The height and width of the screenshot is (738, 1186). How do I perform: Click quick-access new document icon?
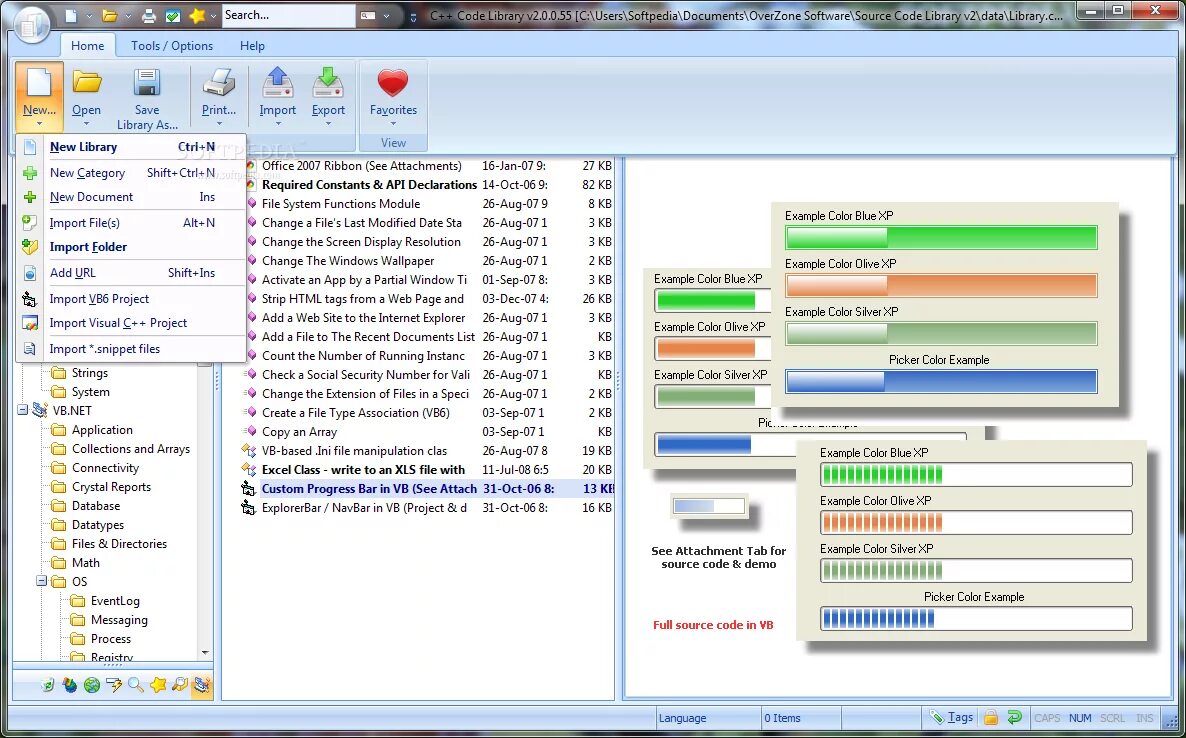click(x=70, y=15)
